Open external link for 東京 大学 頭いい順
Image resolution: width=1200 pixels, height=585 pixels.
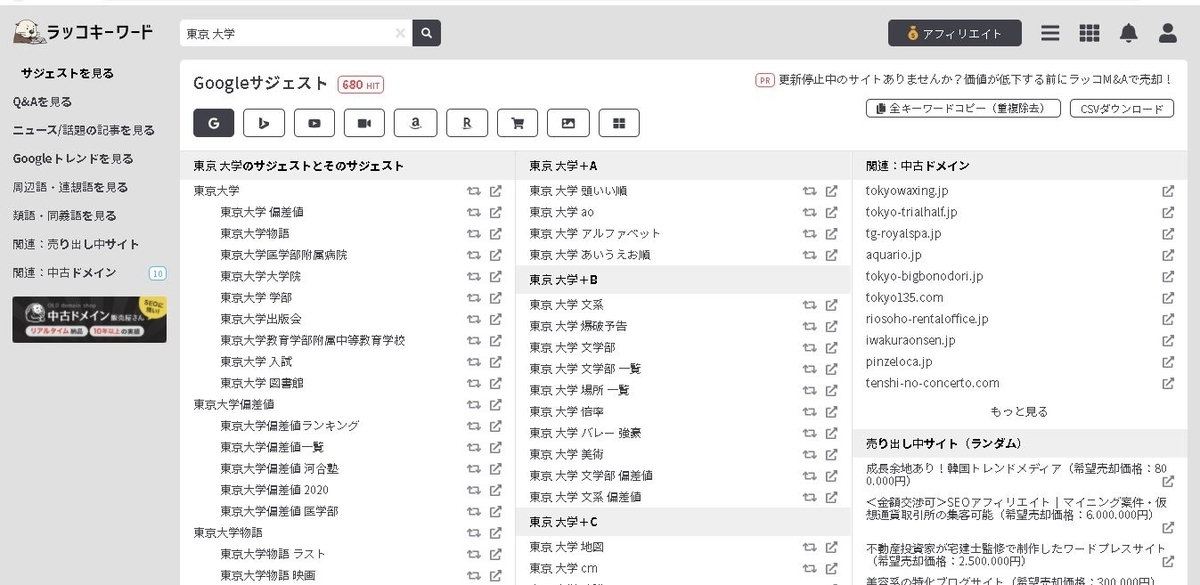[831, 191]
